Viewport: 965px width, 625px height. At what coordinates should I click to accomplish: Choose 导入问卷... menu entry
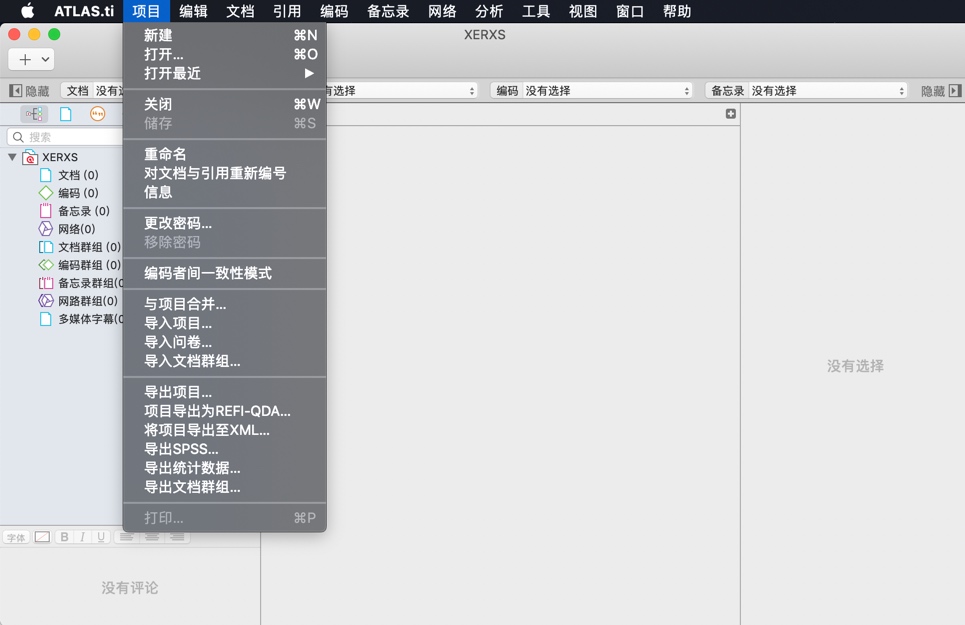225,341
